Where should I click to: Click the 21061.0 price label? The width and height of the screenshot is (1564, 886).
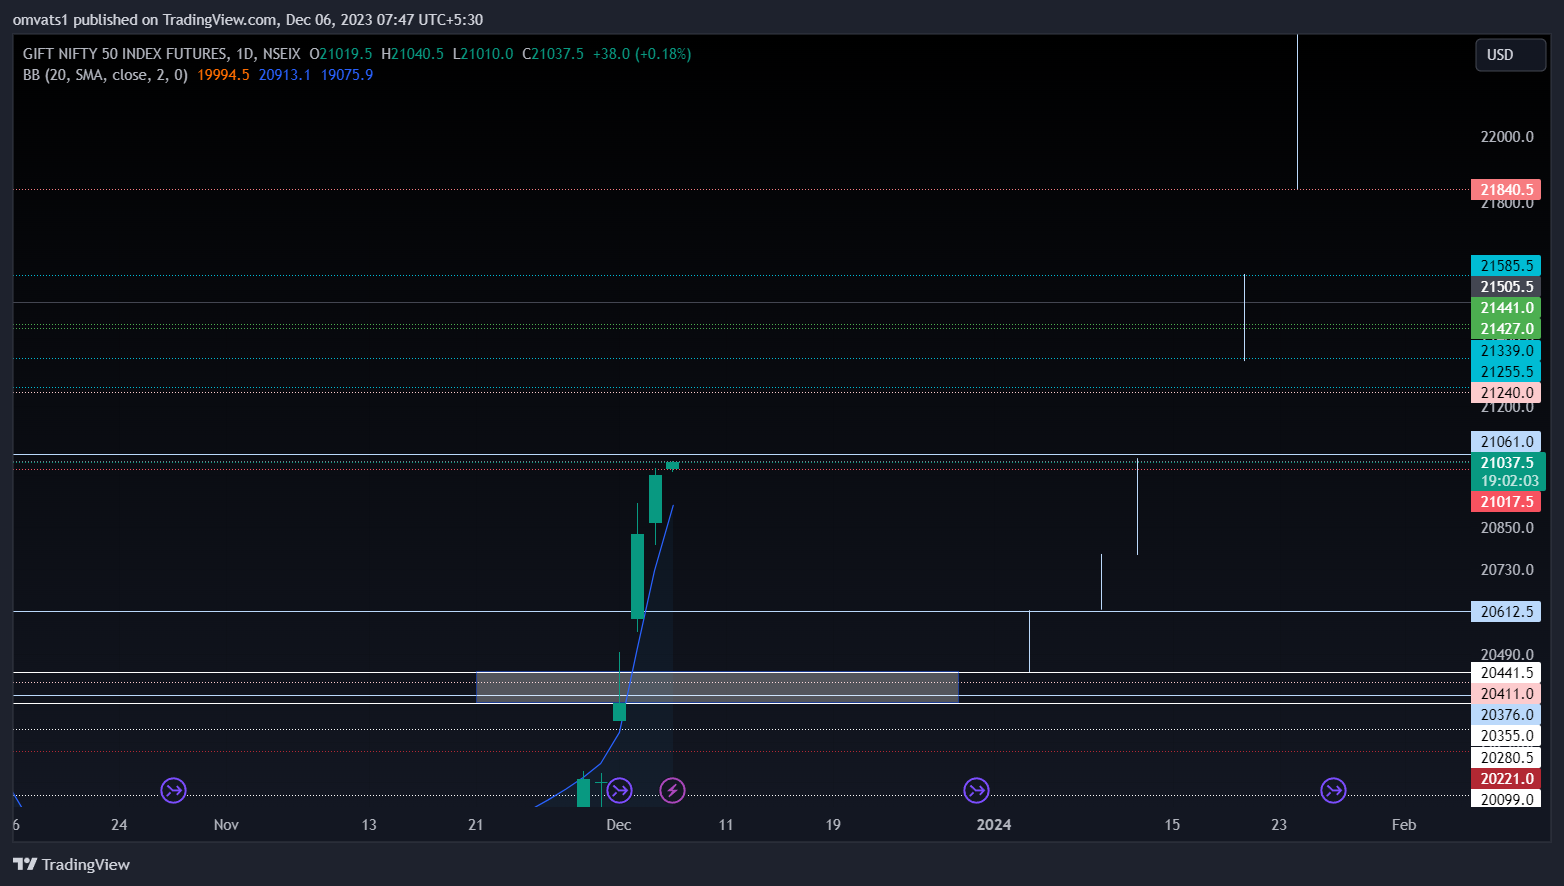tap(1506, 442)
